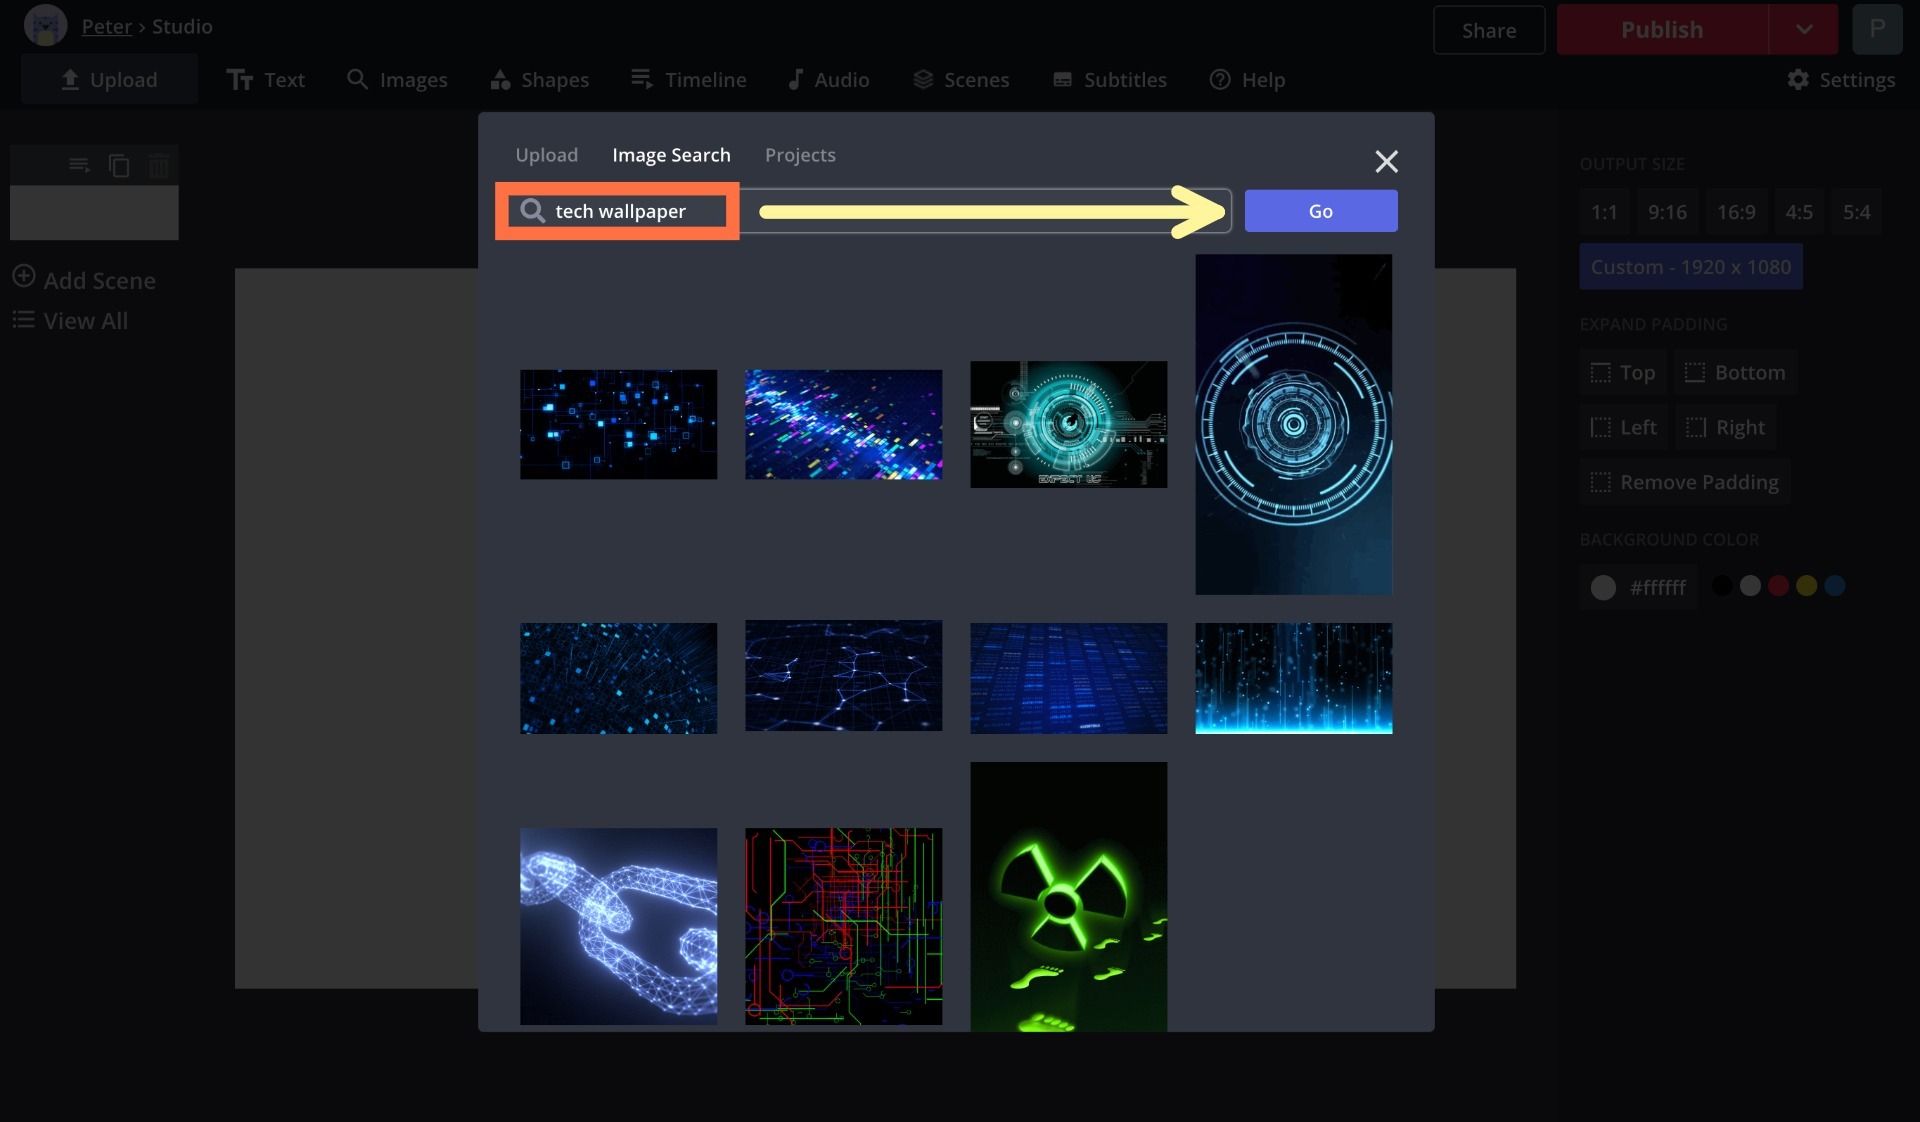
Task: Delete scene using trash icon
Action: pos(158,165)
